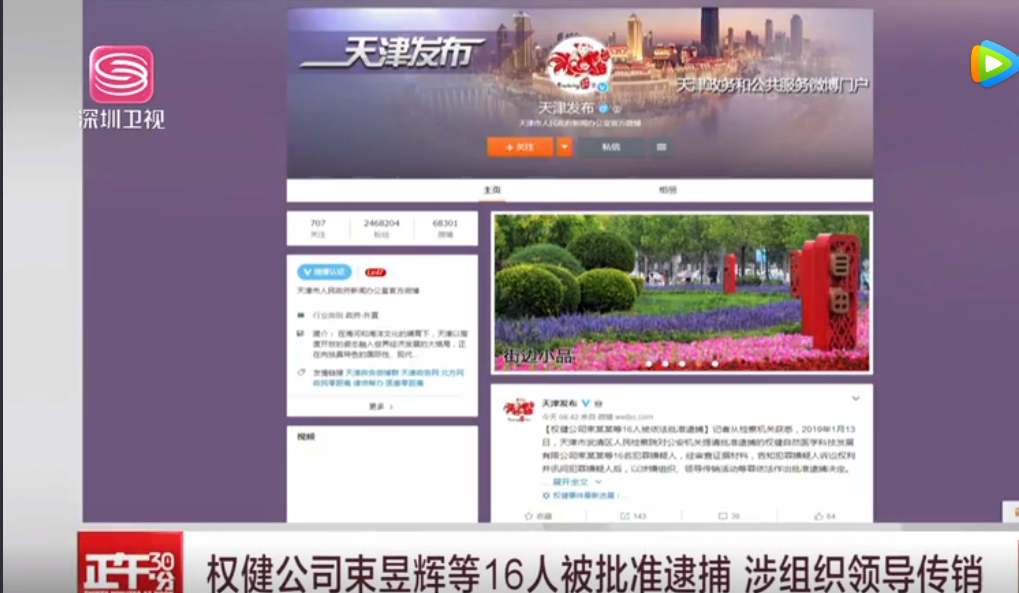Select the last slideshow indicator dot
This screenshot has width=1019, height=593.
click(x=715, y=364)
